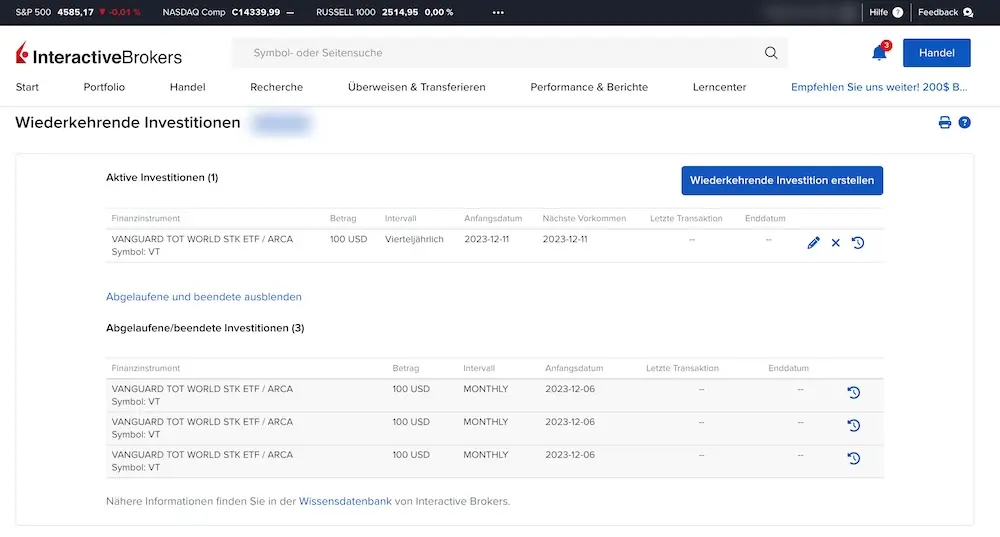Edit the active VT investment pencil icon
The height and width of the screenshot is (537, 1000).
coord(813,243)
